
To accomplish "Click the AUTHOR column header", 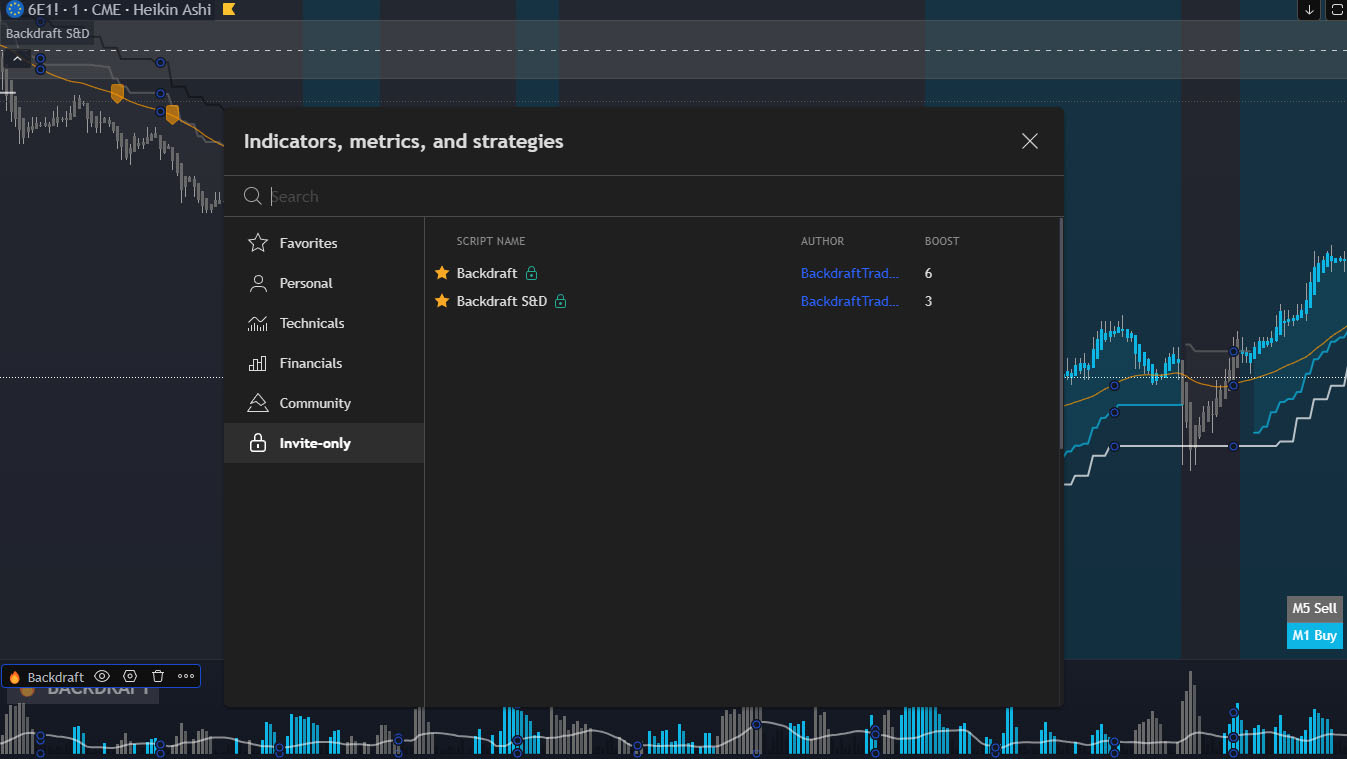I will click(x=822, y=241).
